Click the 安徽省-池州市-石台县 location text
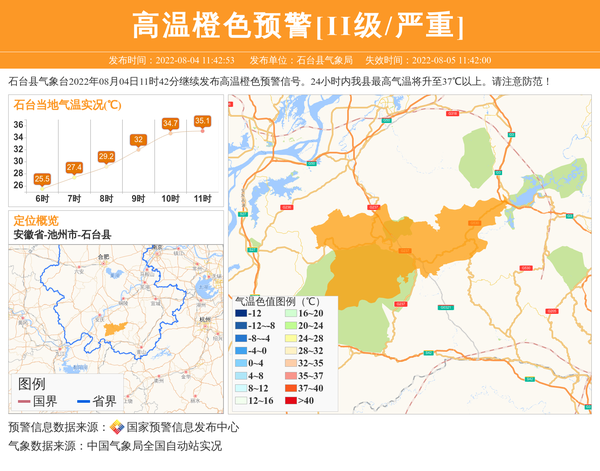 62,234
